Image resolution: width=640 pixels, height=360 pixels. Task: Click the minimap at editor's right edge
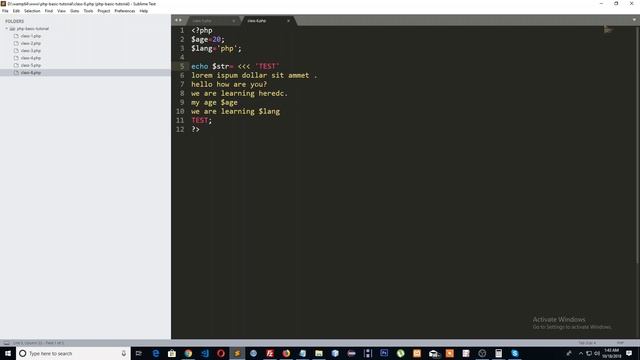[x=608, y=29]
